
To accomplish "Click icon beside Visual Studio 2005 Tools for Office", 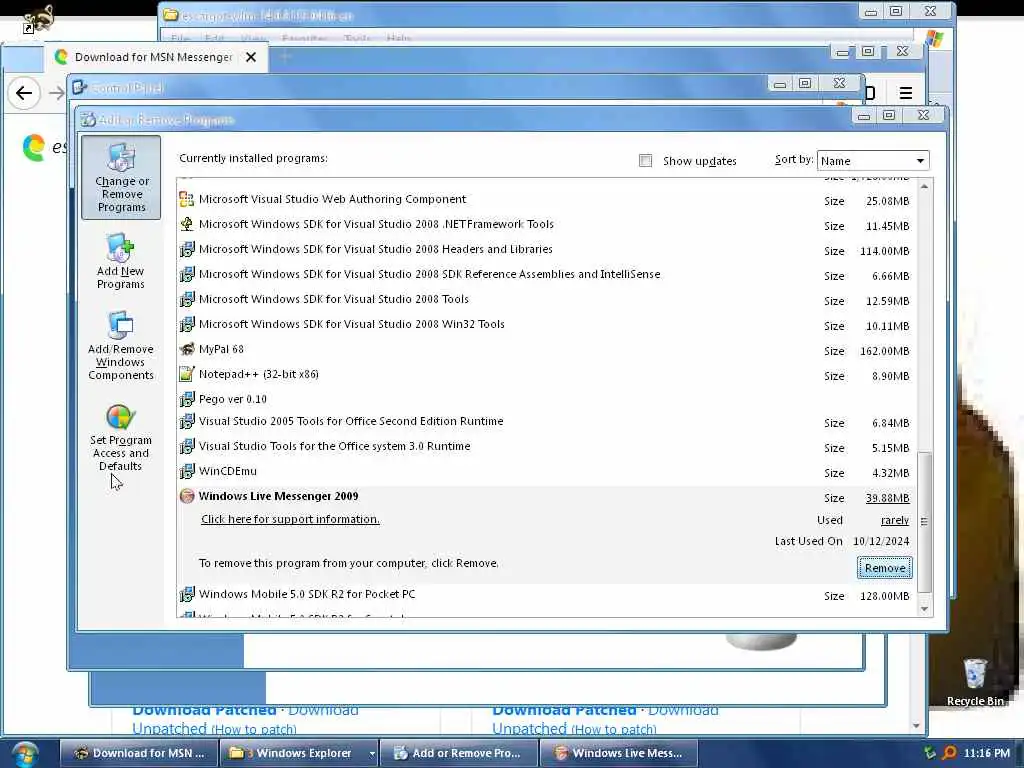I will click(x=187, y=421).
